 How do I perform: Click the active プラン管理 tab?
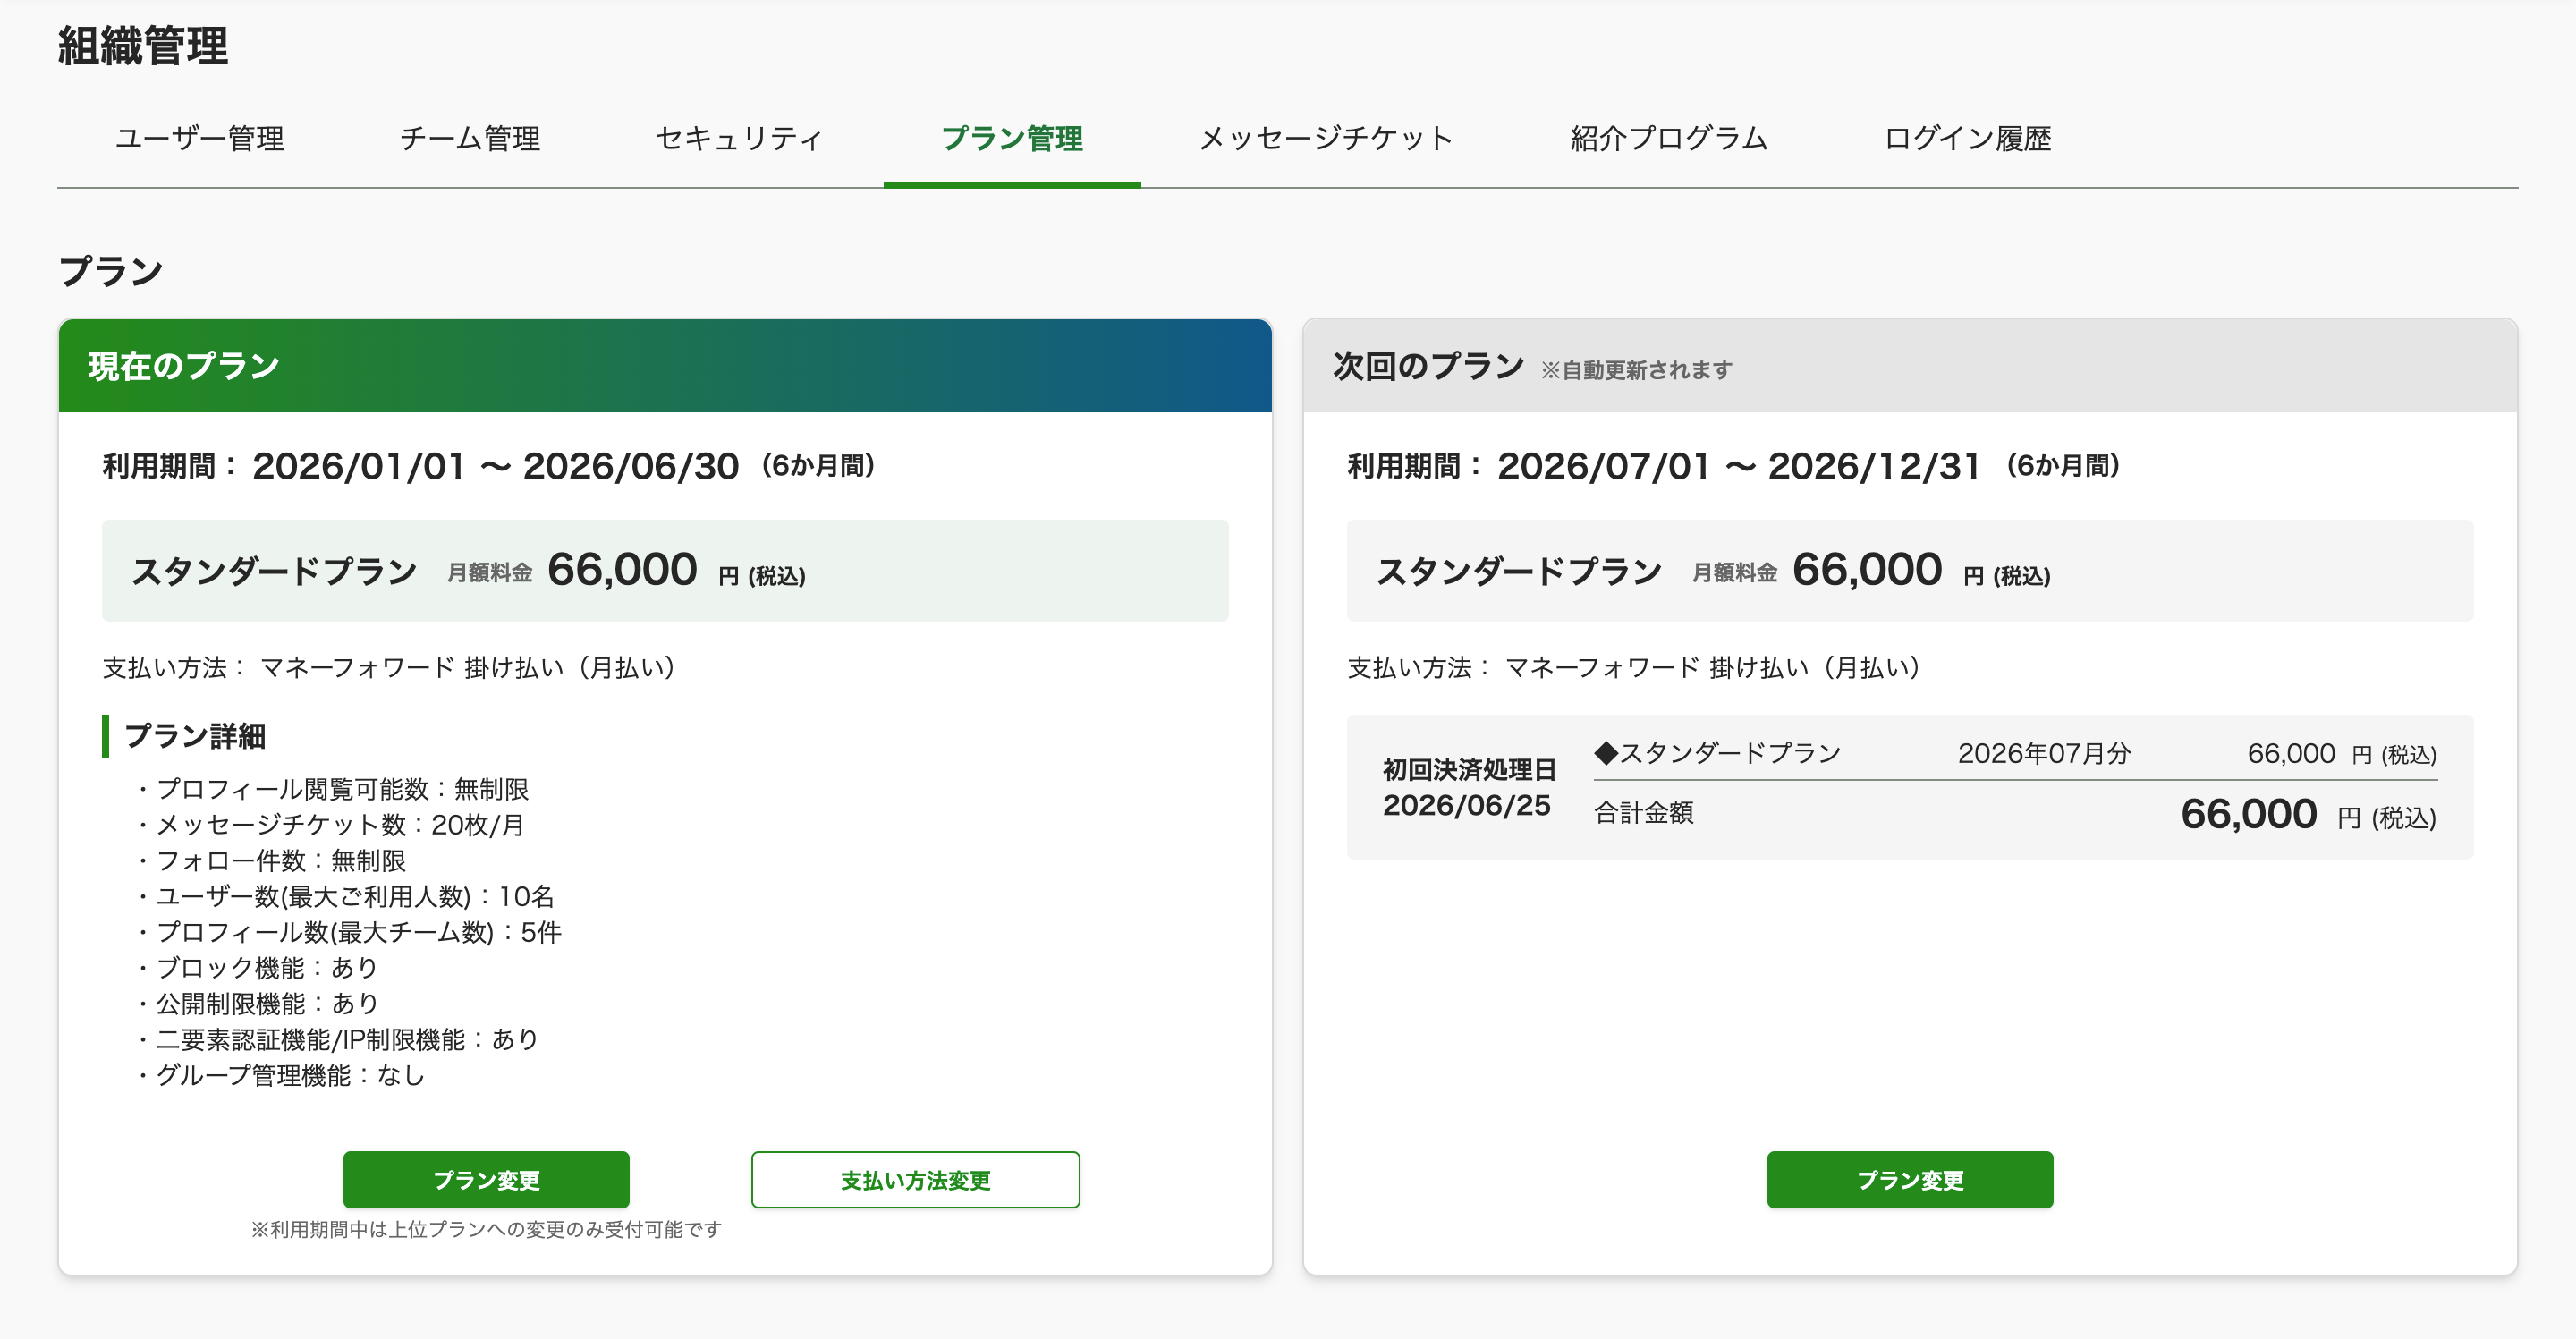(1012, 138)
